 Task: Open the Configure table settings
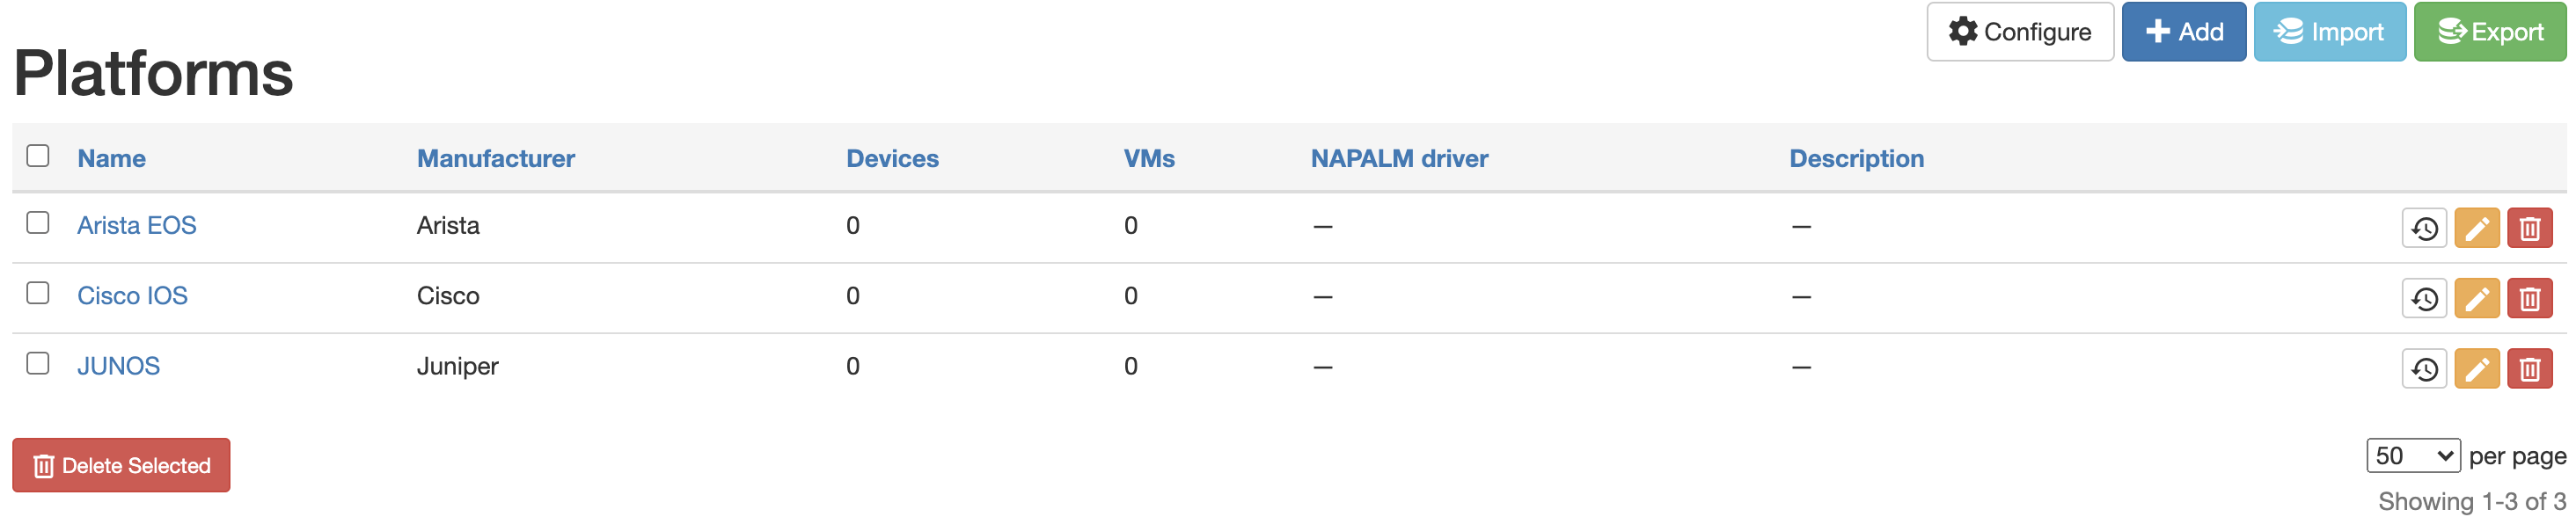point(2019,31)
